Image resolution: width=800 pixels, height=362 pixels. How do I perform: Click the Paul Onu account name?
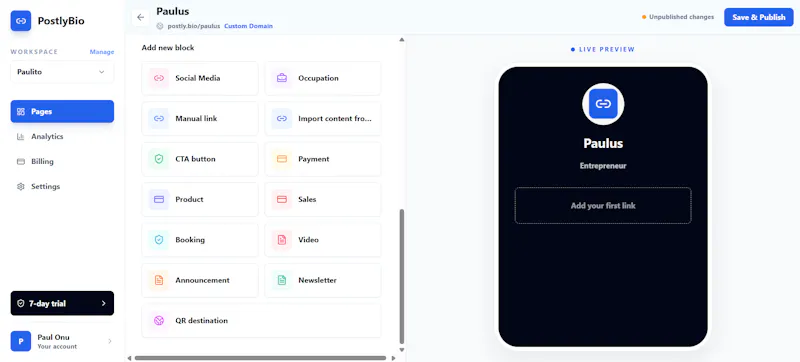[54, 337]
